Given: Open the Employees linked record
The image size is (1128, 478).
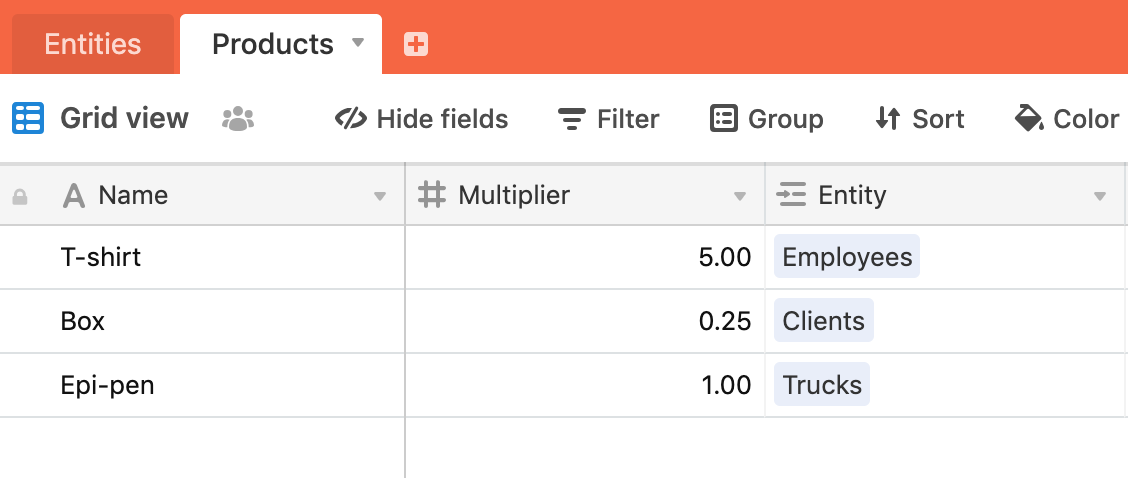Looking at the screenshot, I should tap(847, 257).
